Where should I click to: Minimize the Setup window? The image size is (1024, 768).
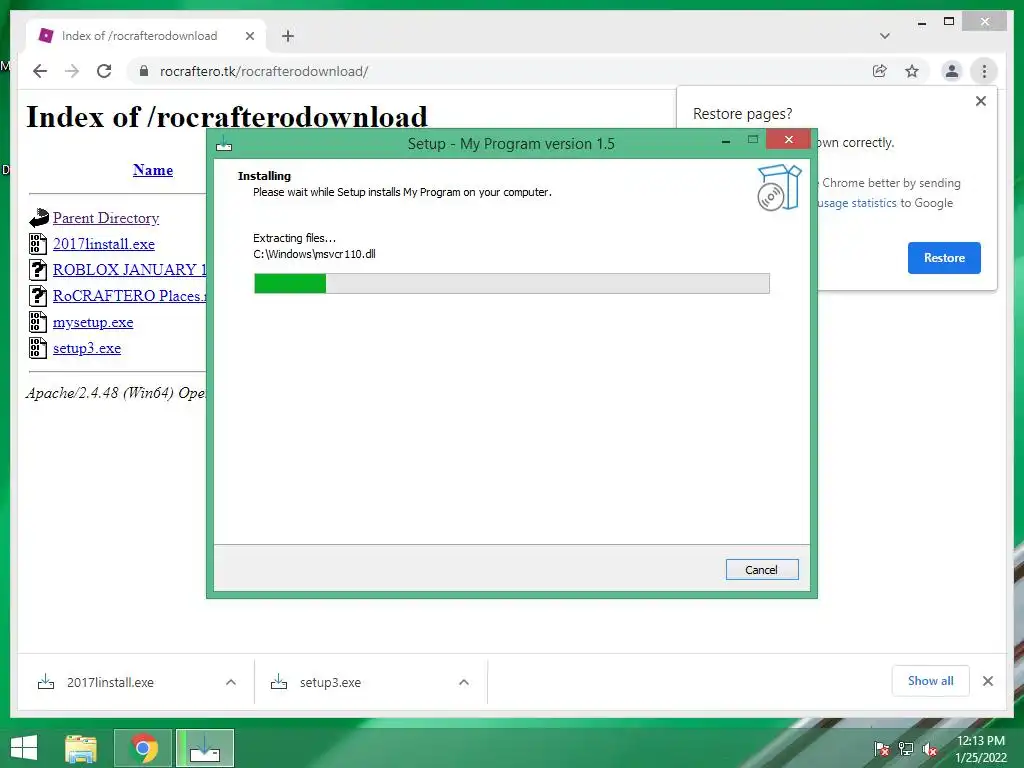[x=726, y=141]
